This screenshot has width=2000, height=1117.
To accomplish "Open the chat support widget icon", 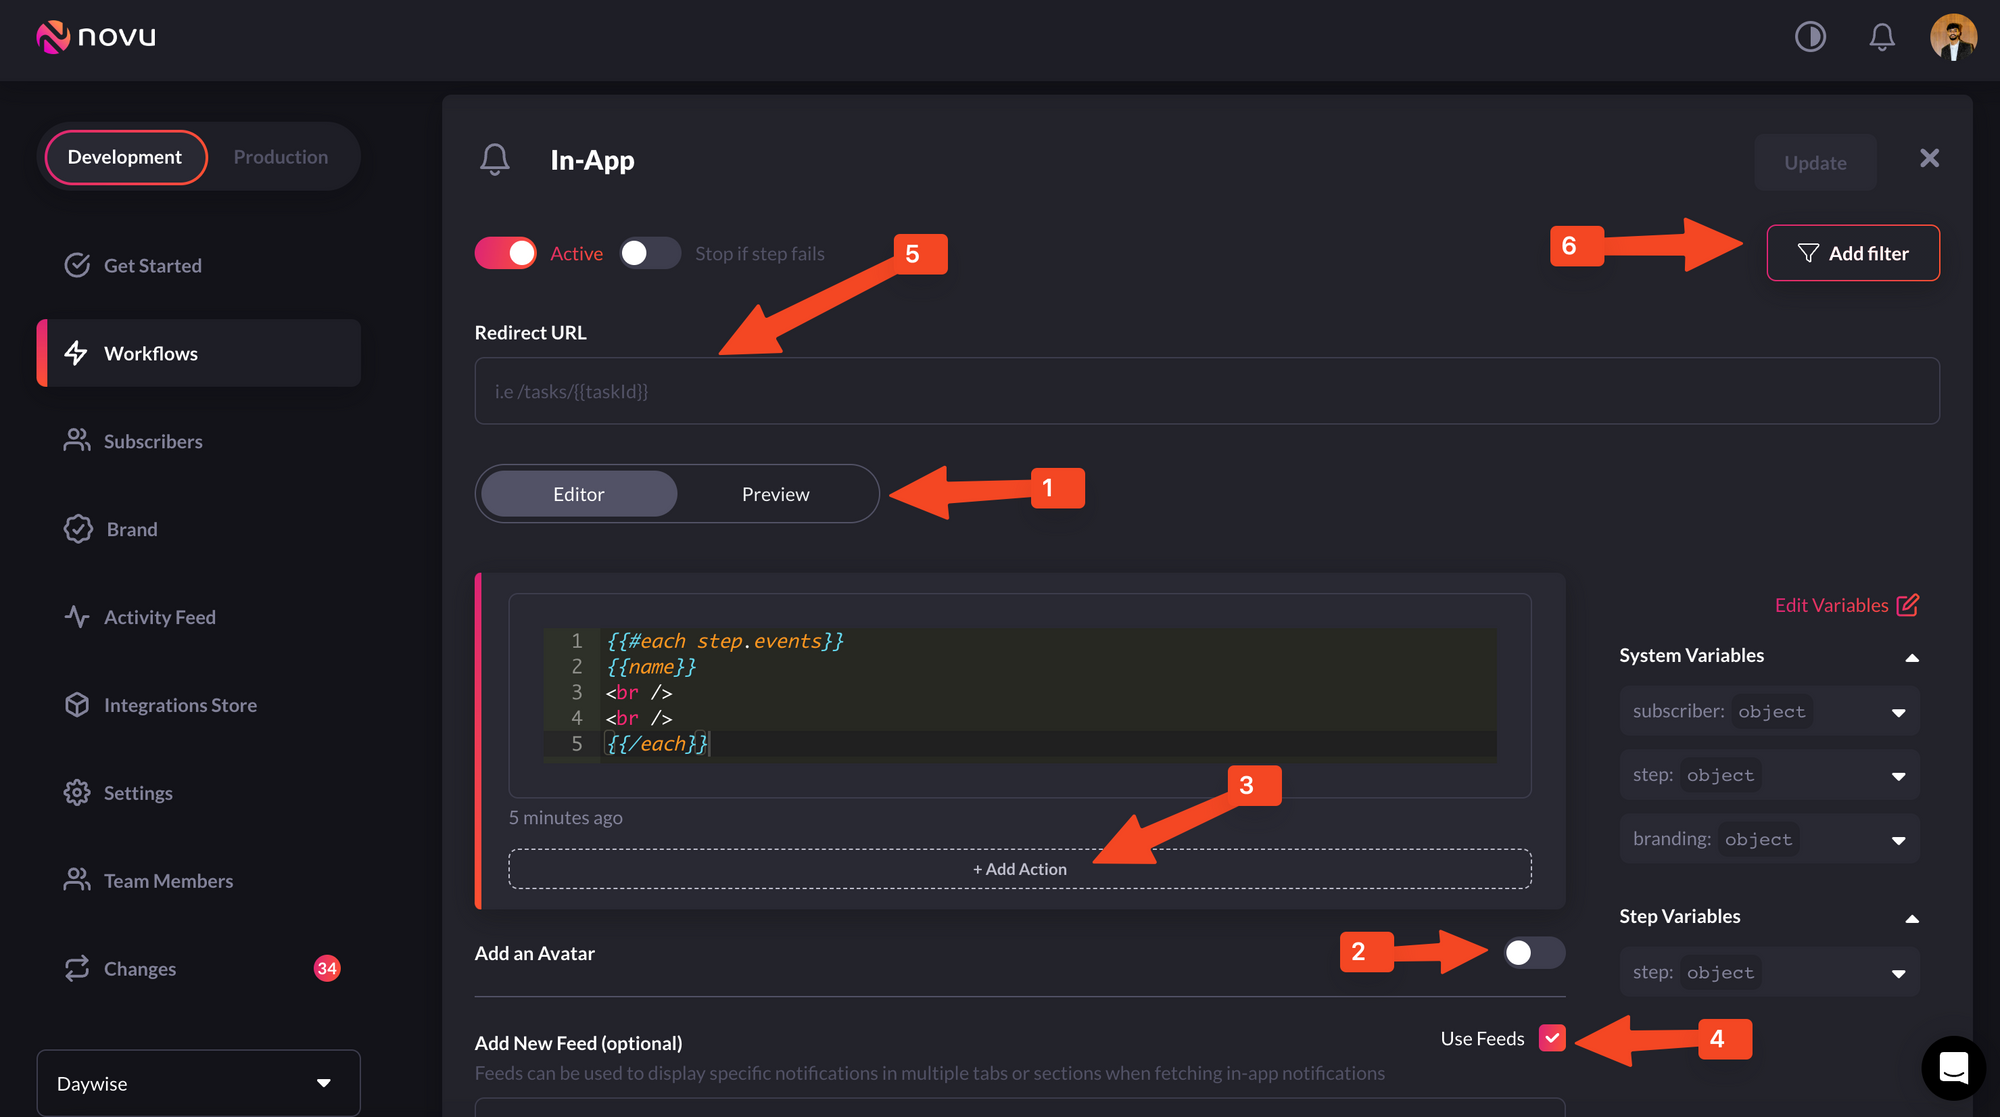I will tap(1953, 1067).
